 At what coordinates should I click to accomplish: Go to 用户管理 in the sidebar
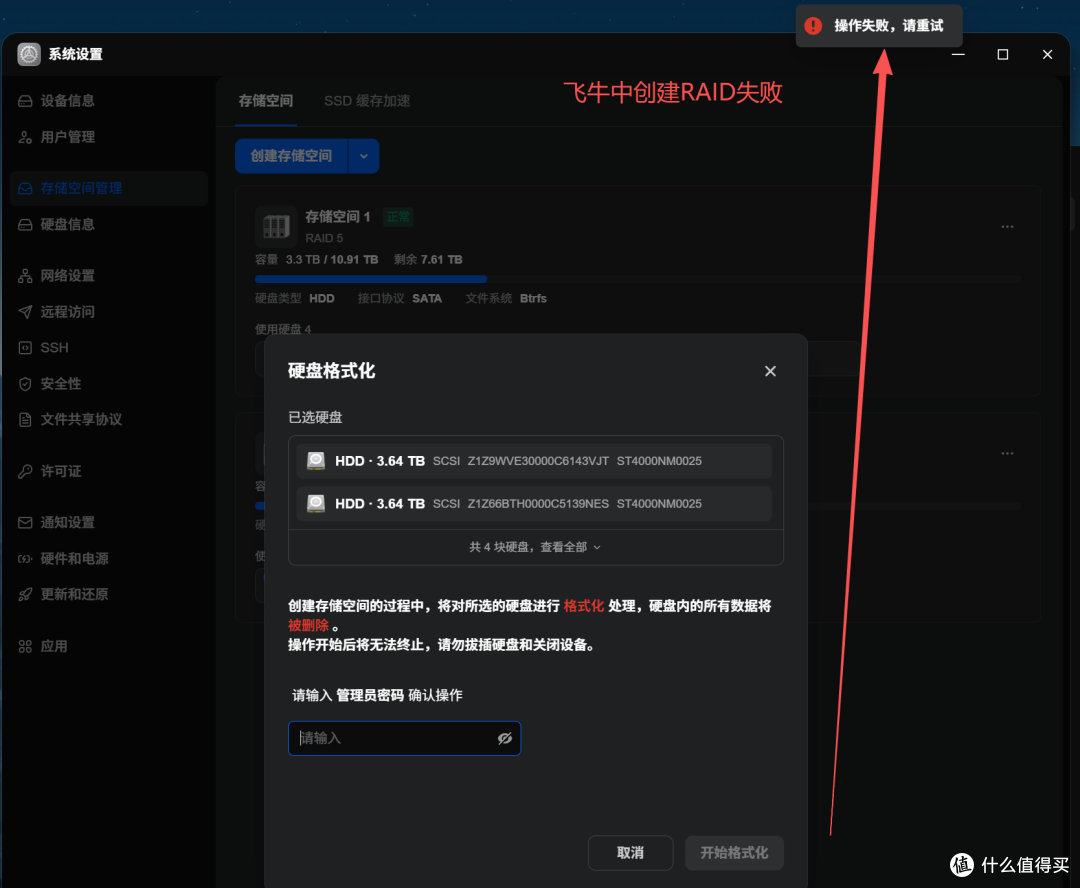tap(67, 137)
